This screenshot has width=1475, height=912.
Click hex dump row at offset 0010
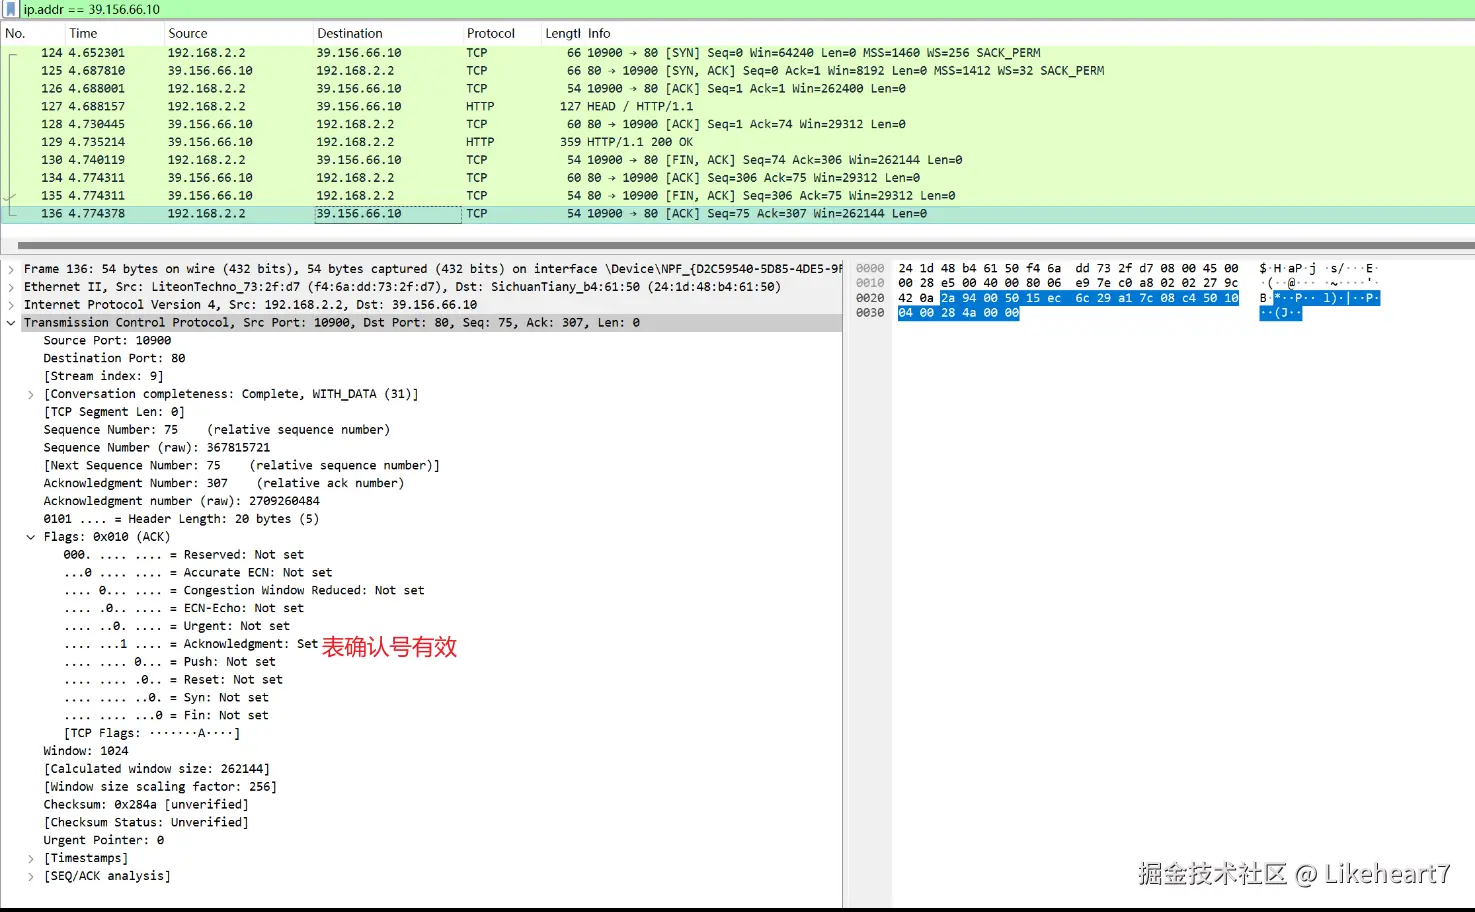(x=1068, y=284)
